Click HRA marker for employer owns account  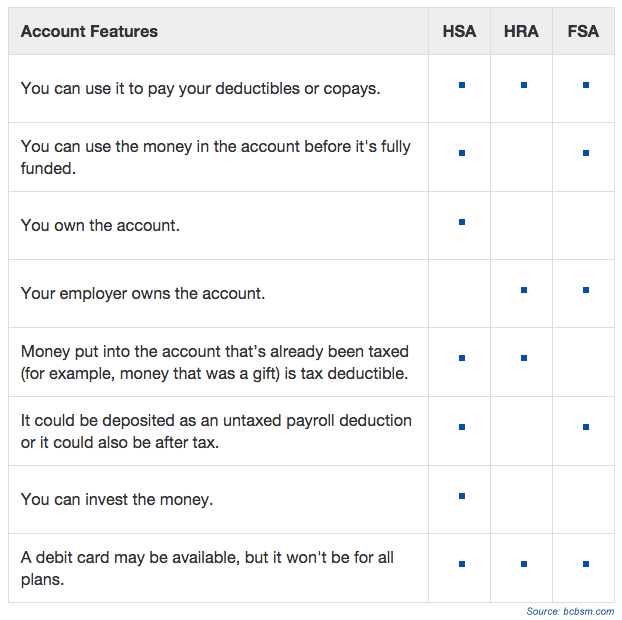[524, 290]
